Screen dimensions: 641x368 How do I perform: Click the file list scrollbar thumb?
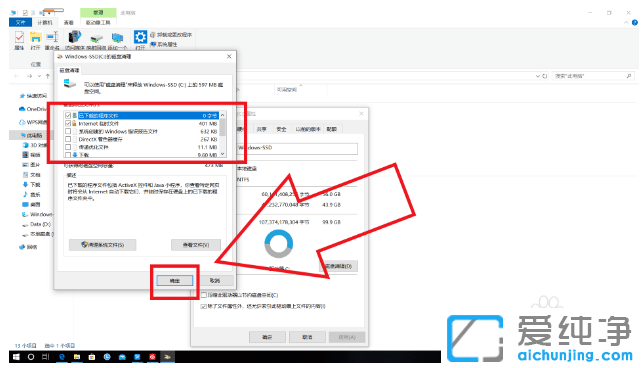[x=223, y=127]
